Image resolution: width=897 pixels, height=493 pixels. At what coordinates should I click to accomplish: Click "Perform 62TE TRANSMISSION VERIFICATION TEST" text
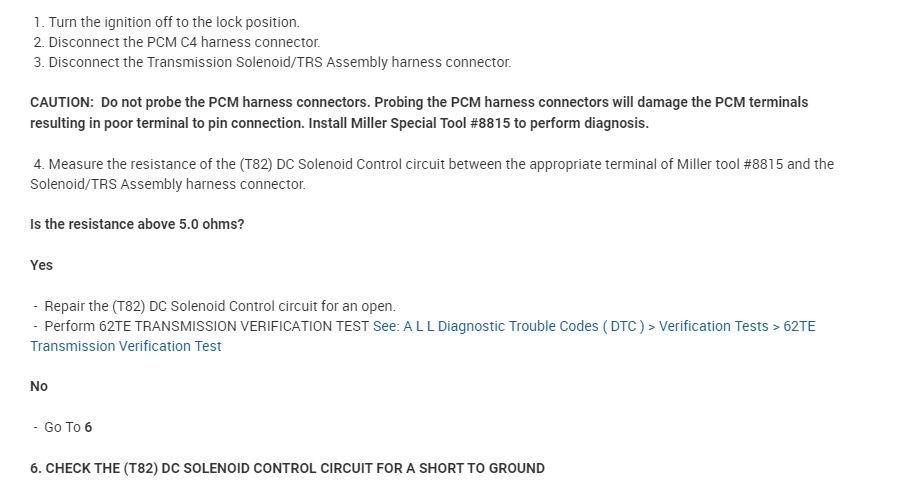pos(206,326)
